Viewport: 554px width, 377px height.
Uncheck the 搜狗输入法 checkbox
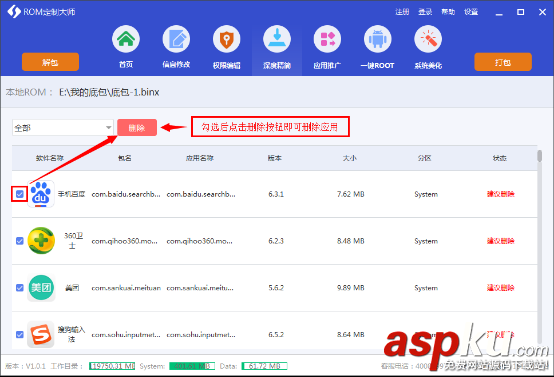20,334
